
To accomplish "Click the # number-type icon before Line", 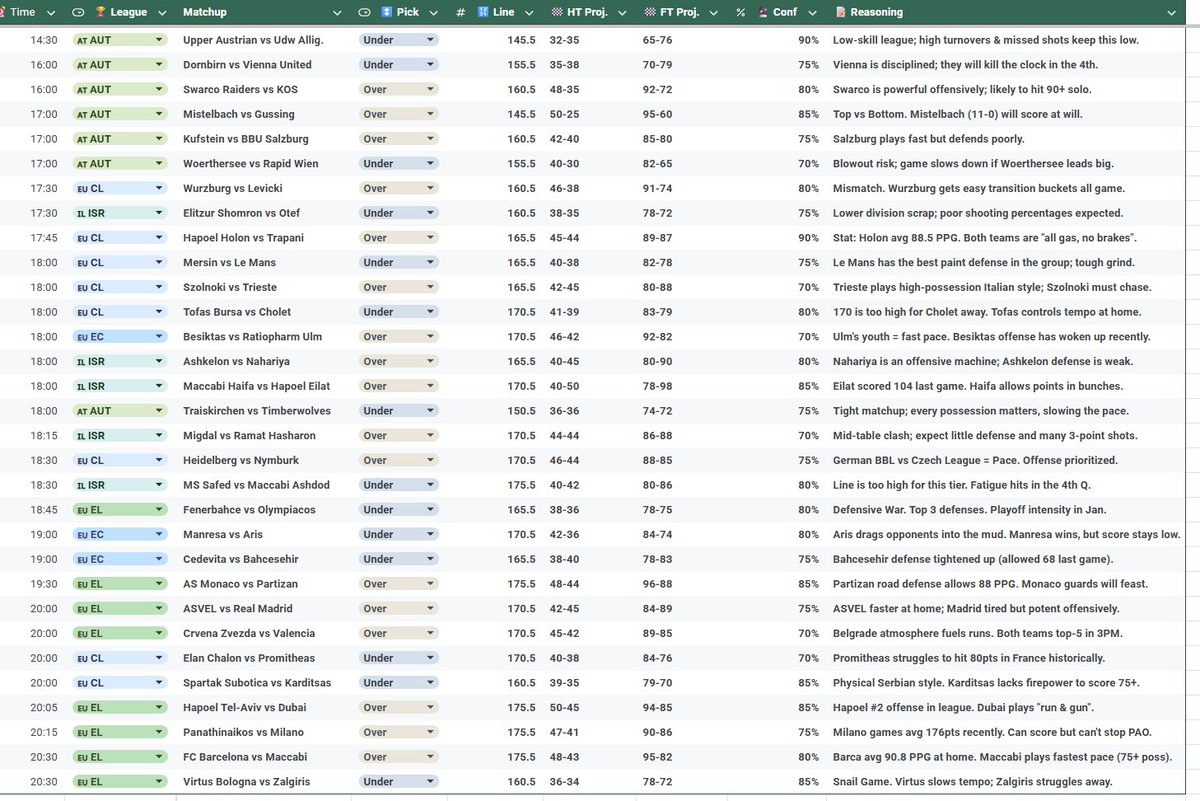I will click(460, 12).
